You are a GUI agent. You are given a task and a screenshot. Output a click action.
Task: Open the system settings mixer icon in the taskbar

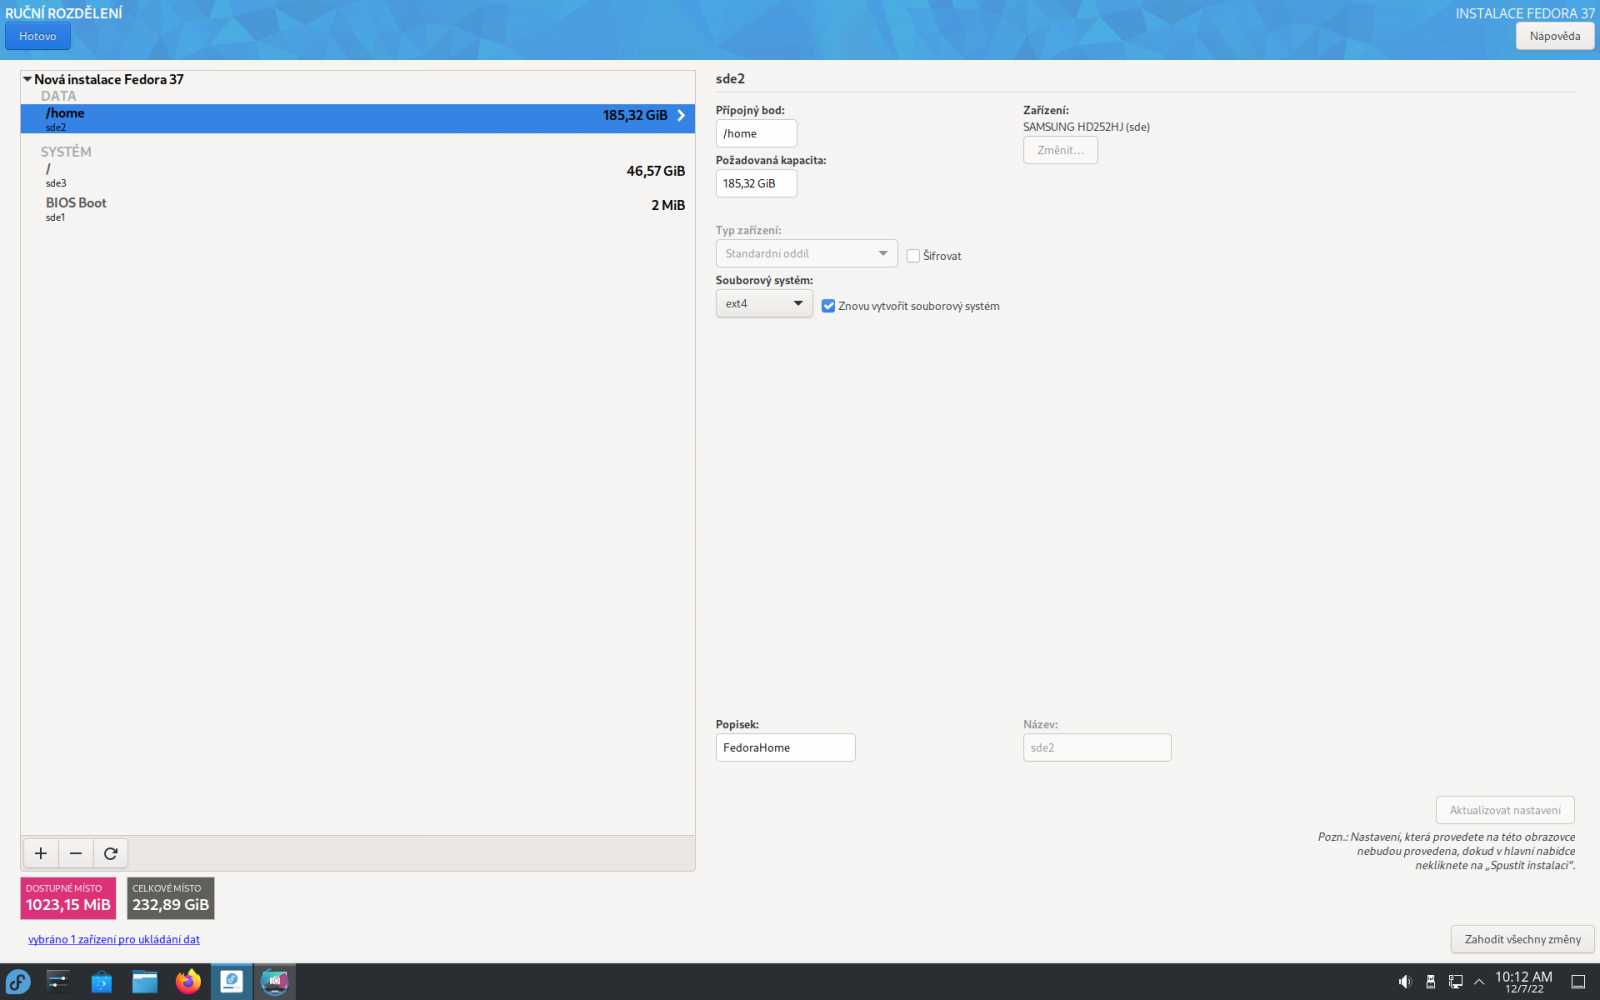(58, 982)
